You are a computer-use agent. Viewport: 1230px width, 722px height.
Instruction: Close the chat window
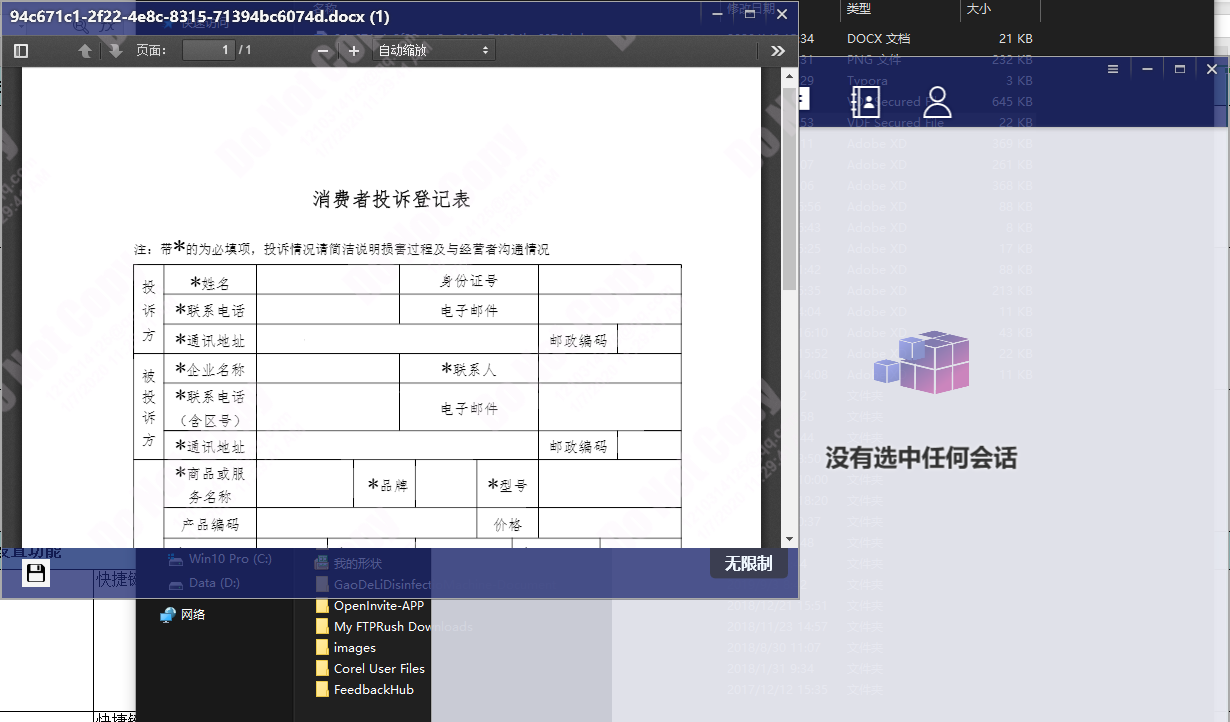click(x=1212, y=69)
